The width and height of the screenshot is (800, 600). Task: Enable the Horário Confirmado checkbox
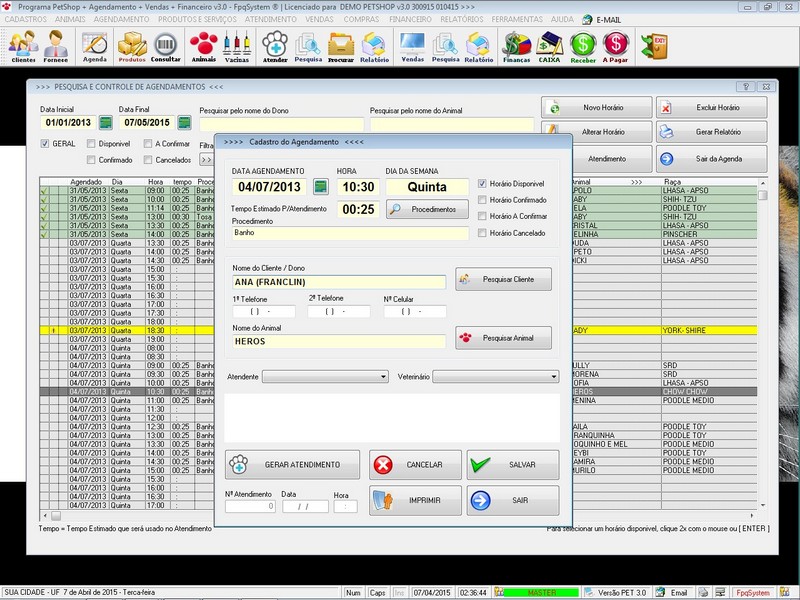pyautogui.click(x=483, y=200)
